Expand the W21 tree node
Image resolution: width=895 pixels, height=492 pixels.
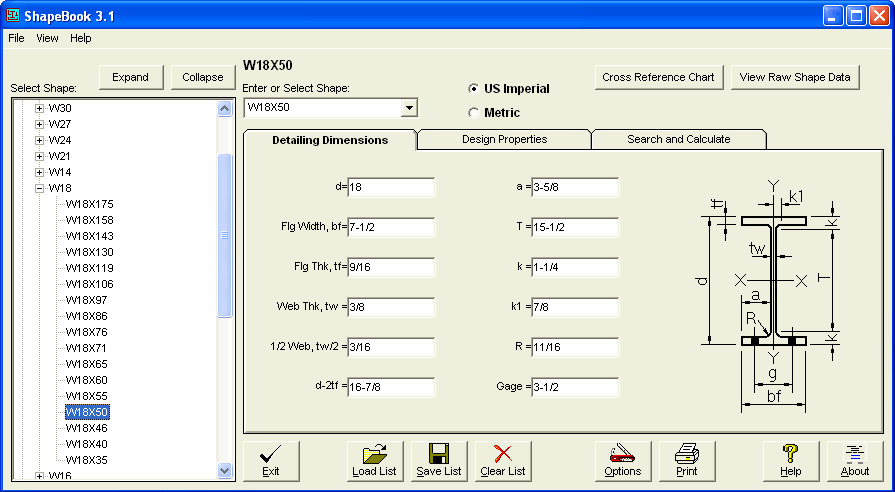[39, 156]
